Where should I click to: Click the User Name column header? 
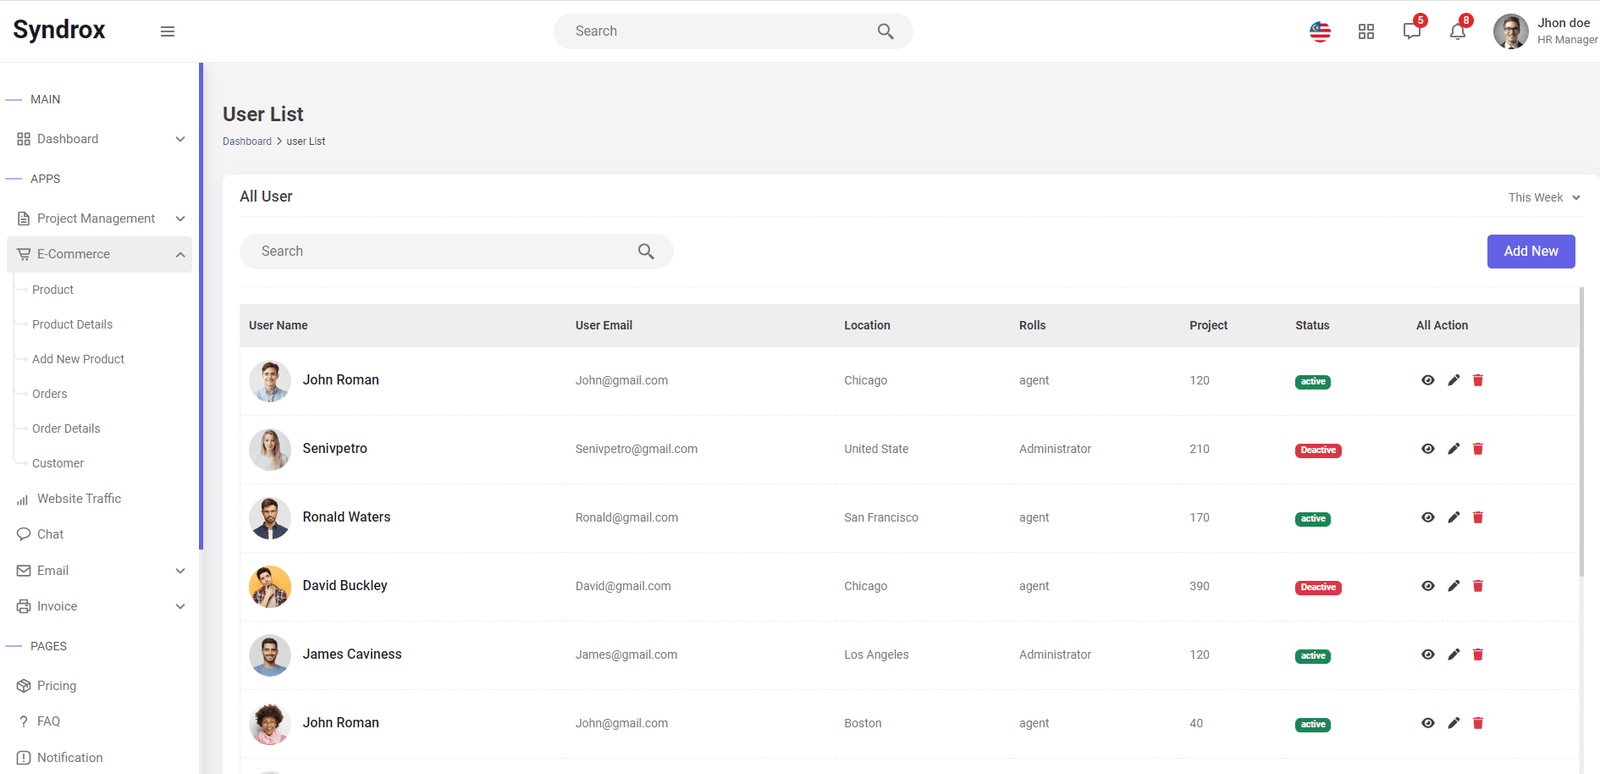click(x=278, y=326)
